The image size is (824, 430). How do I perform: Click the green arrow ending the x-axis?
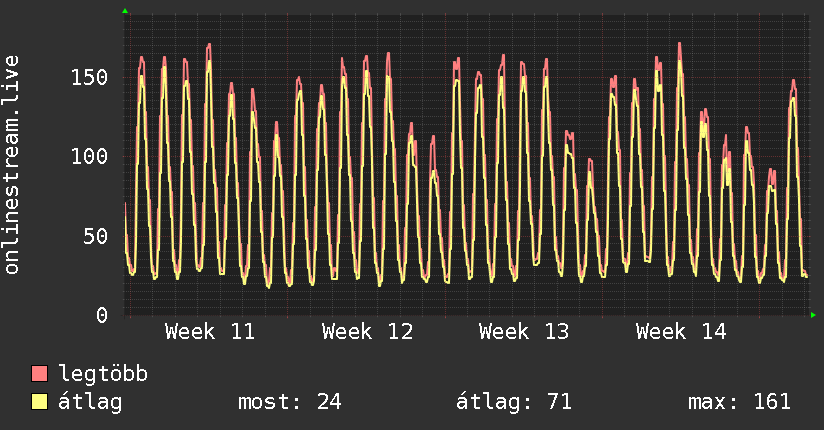coord(813,315)
